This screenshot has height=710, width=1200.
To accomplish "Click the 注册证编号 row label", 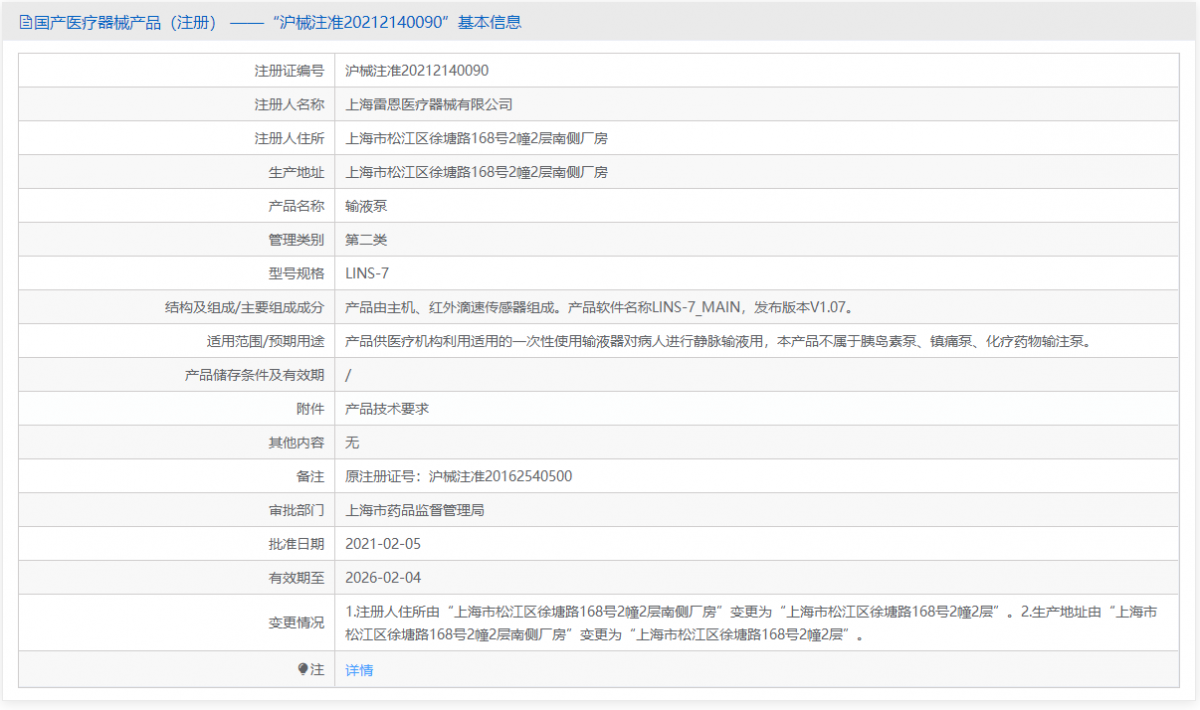I will pyautogui.click(x=289, y=71).
